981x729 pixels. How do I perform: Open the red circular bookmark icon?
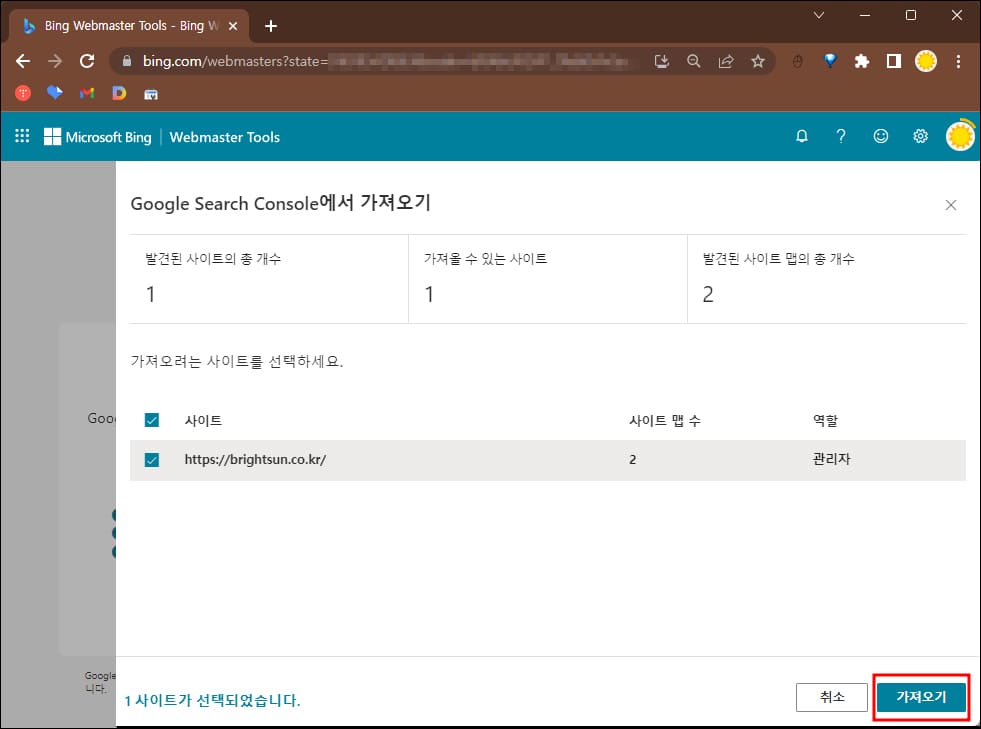coord(23,93)
